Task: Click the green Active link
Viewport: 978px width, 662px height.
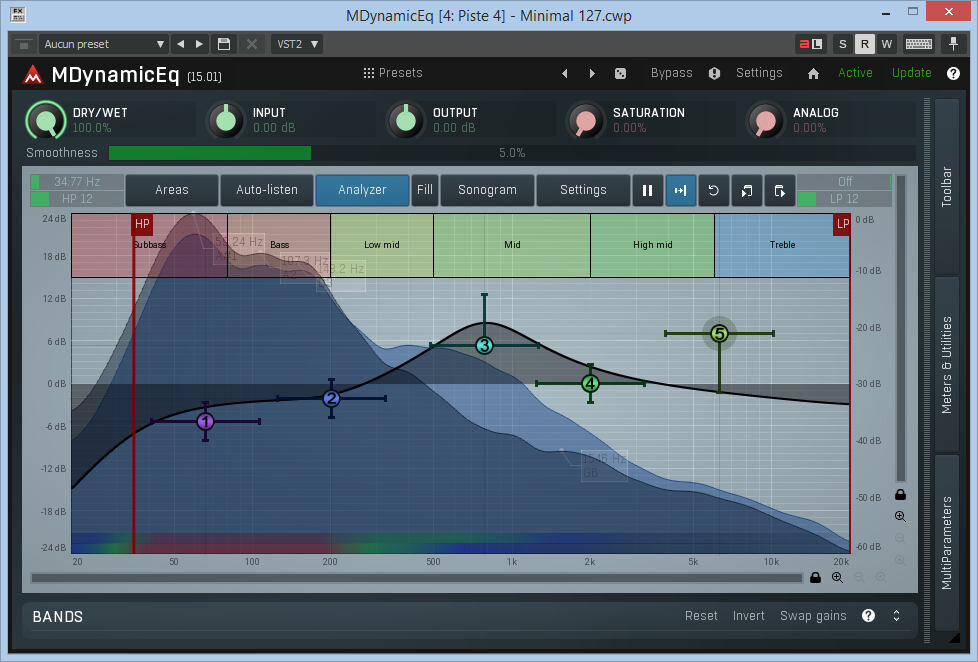Action: [855, 73]
